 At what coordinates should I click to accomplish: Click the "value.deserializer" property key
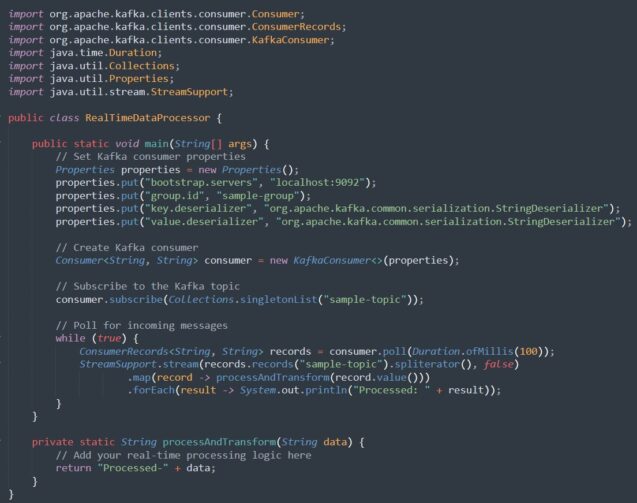[x=204, y=221]
